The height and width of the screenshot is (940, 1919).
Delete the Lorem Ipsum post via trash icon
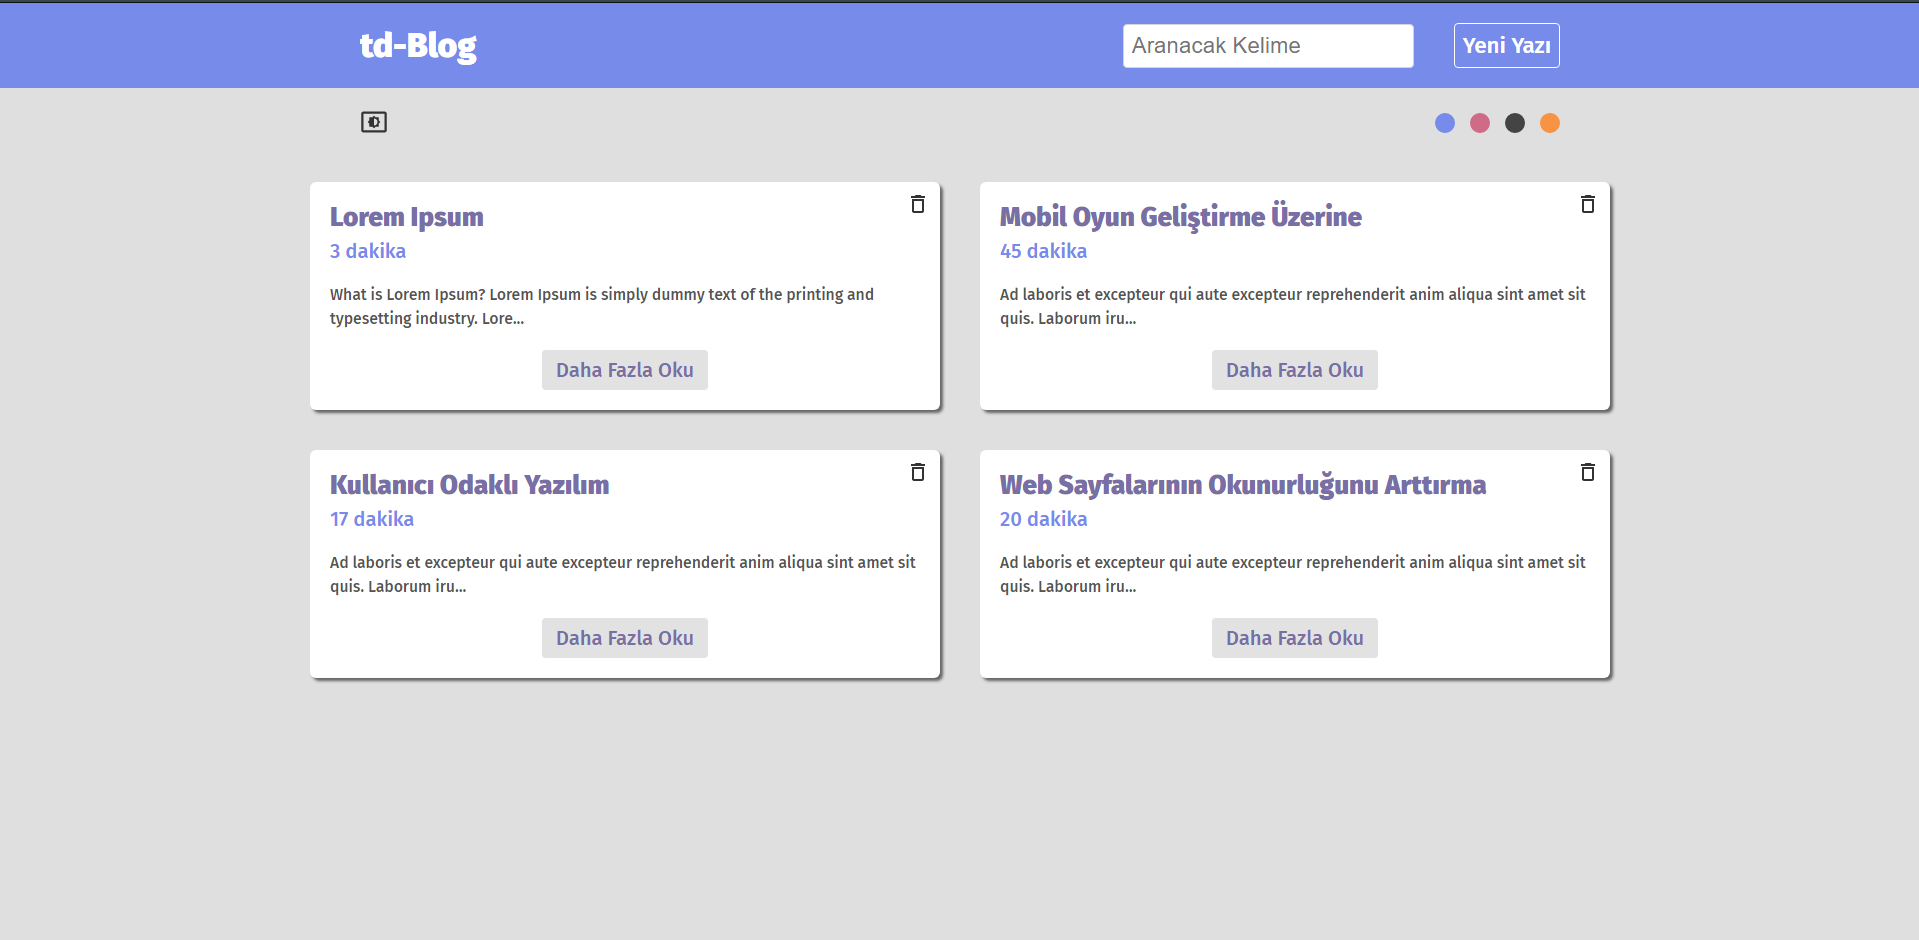click(x=917, y=204)
